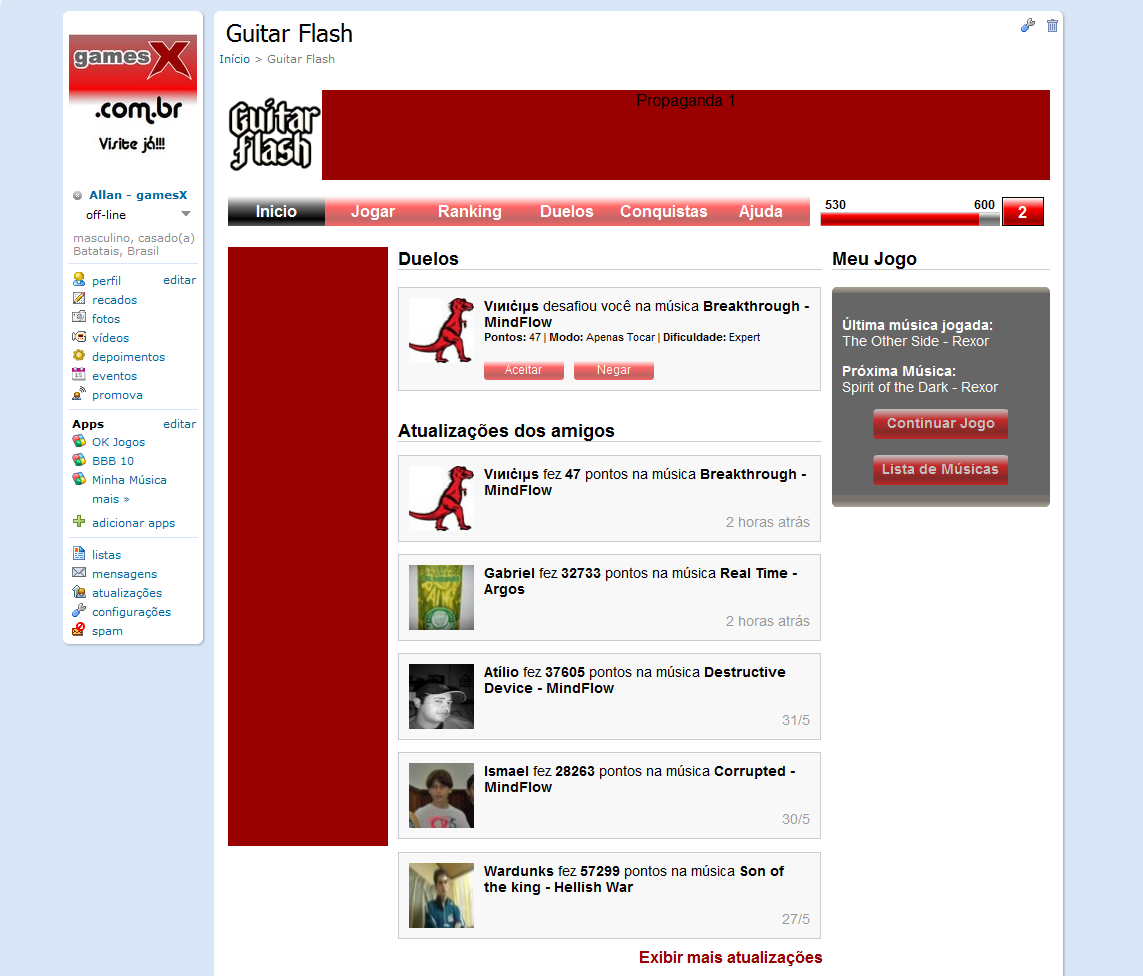Click the promova megaphone icon
1143x976 pixels.
[x=79, y=394]
